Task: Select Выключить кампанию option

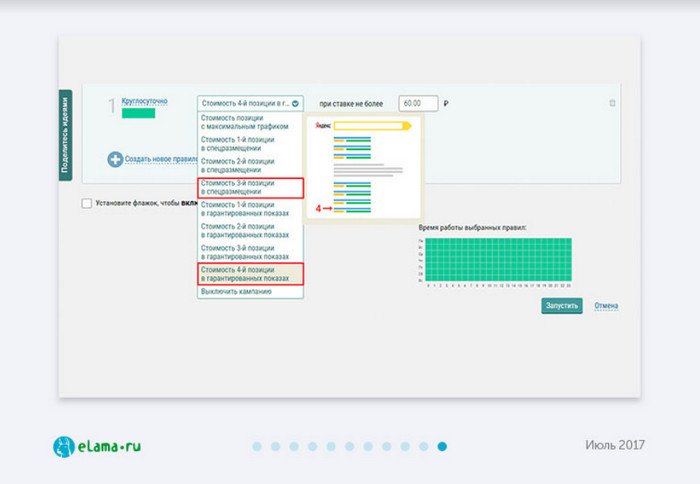Action: point(250,292)
